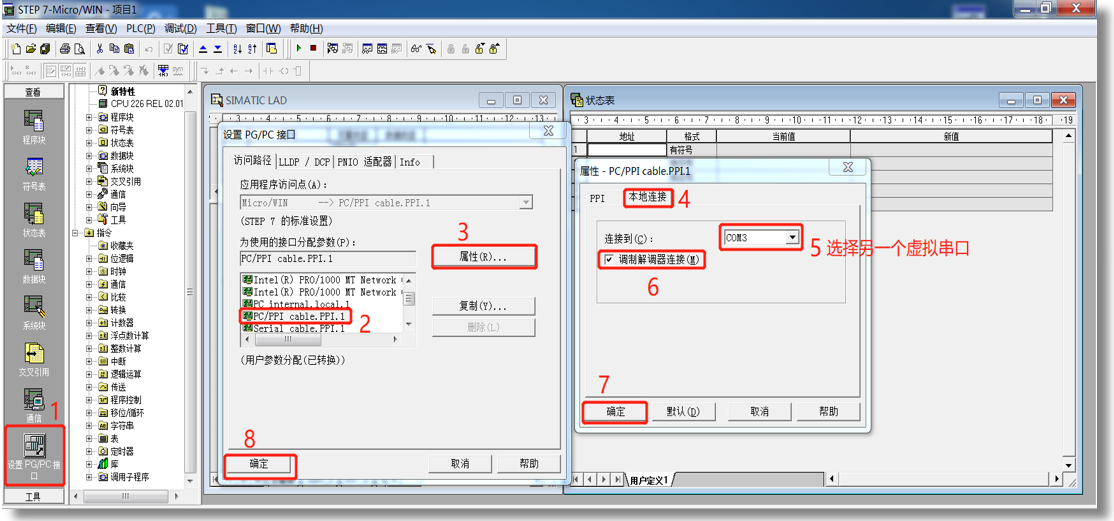Click the 查看 header in navigation bar
The image size is (1114, 521).
pos(33,92)
